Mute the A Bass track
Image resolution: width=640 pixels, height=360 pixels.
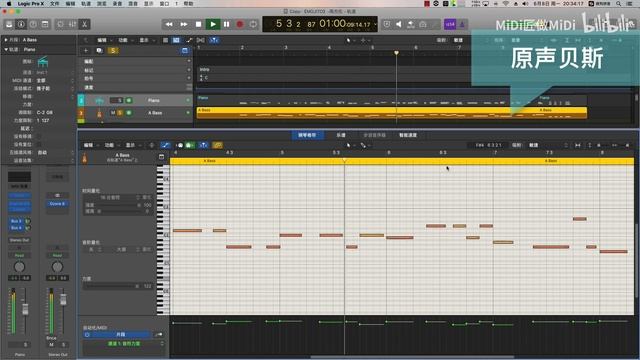click(113, 113)
